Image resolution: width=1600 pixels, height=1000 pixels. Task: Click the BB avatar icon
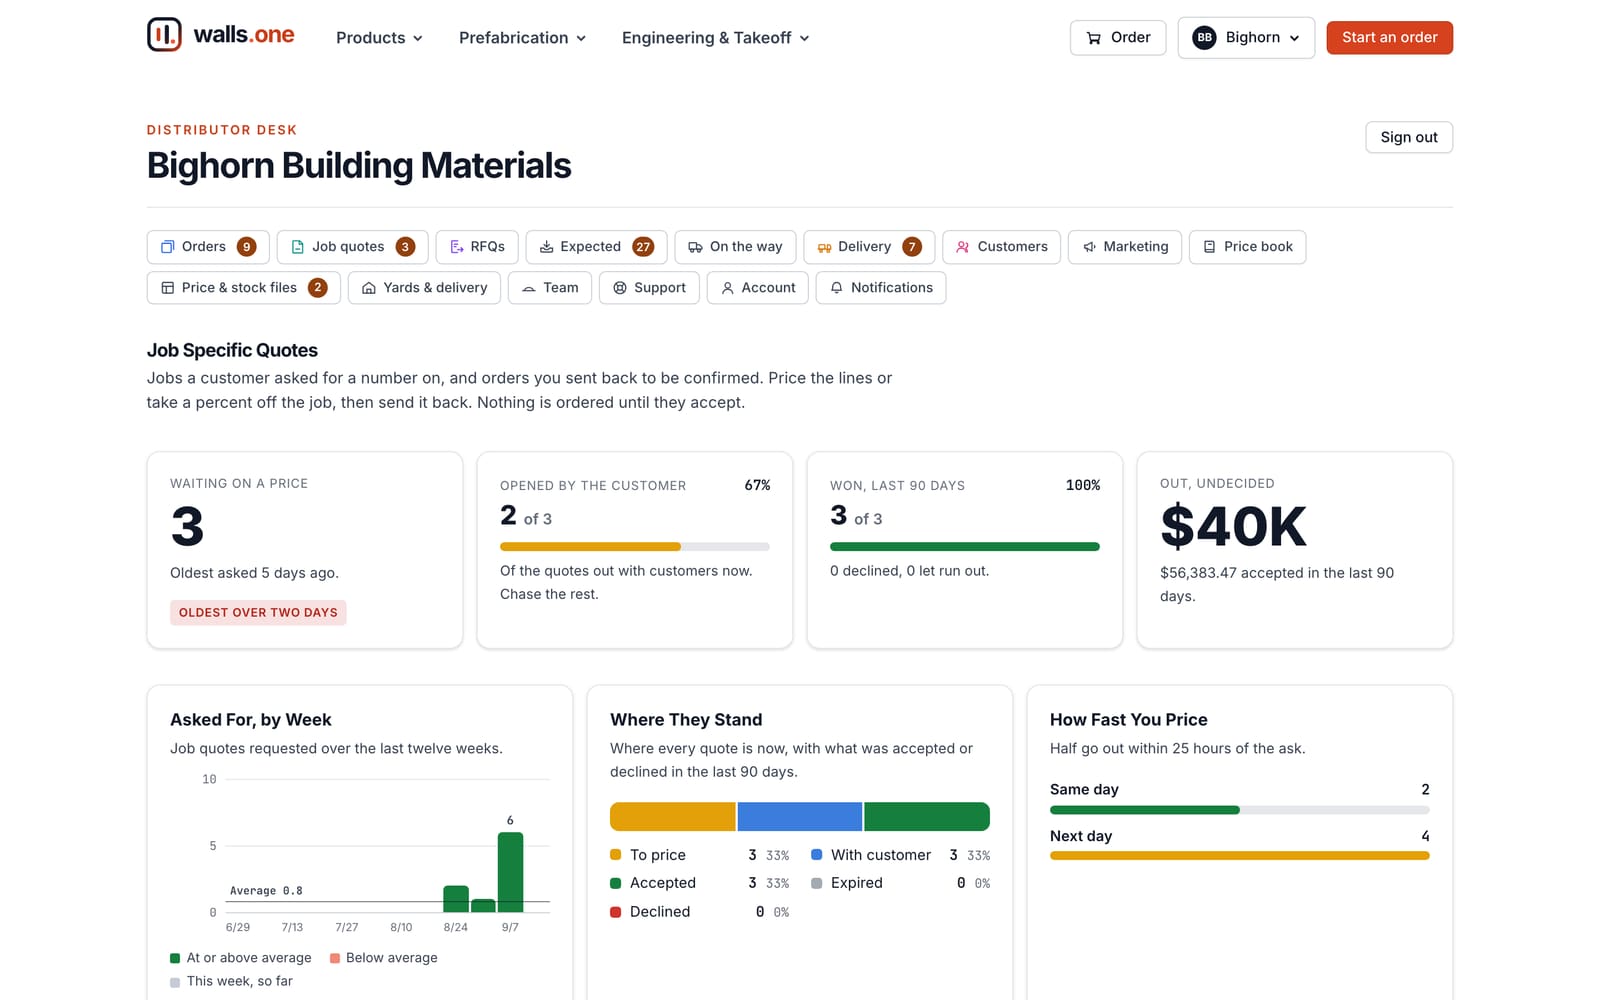point(1204,38)
